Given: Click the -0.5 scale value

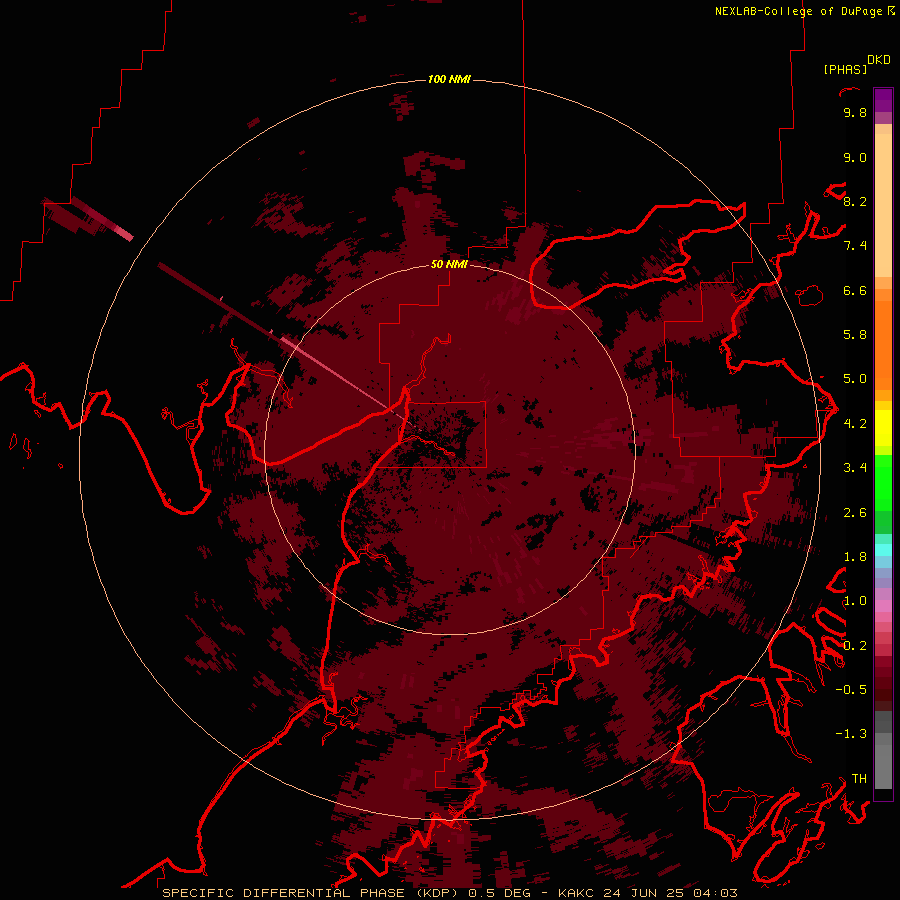Looking at the screenshot, I should pos(851,690).
